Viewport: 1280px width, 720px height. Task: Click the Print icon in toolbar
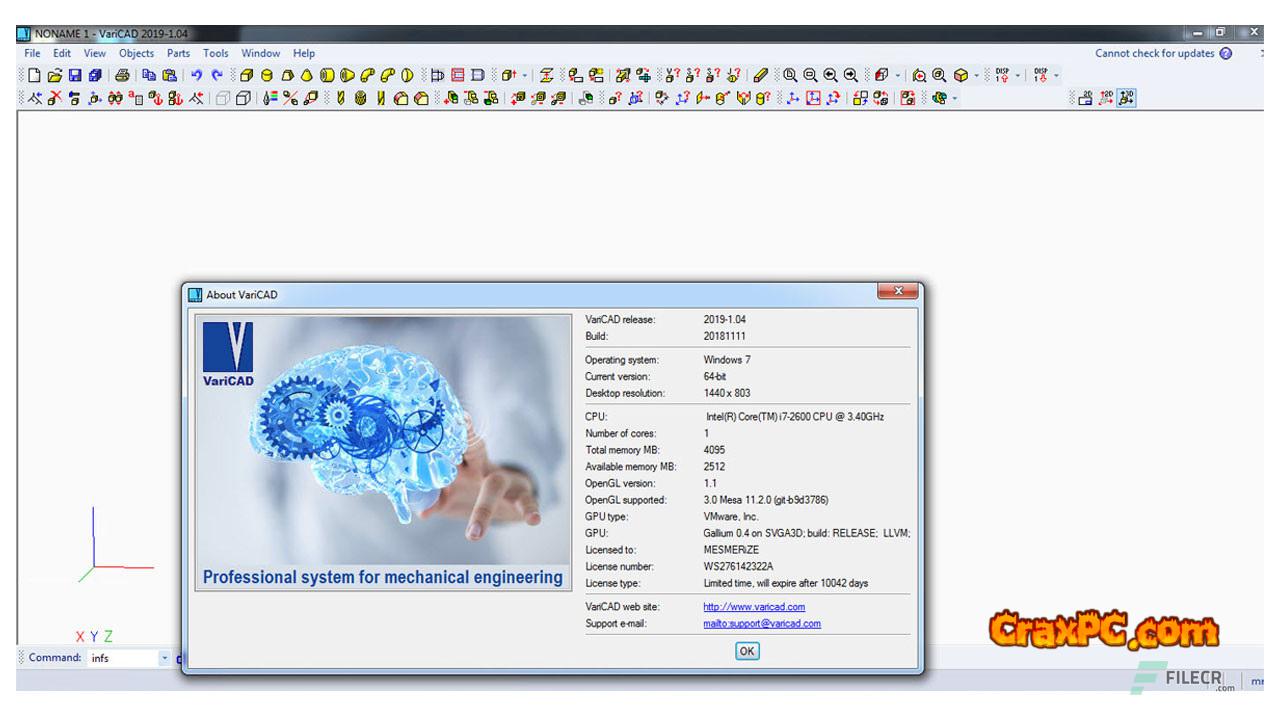coord(122,75)
